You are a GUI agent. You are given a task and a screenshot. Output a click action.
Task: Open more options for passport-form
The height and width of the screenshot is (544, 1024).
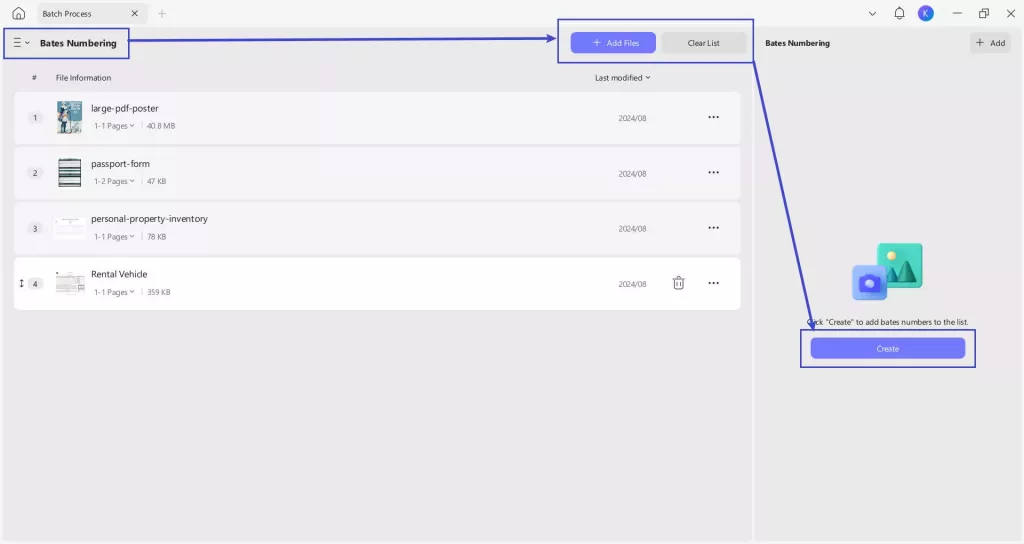click(713, 172)
